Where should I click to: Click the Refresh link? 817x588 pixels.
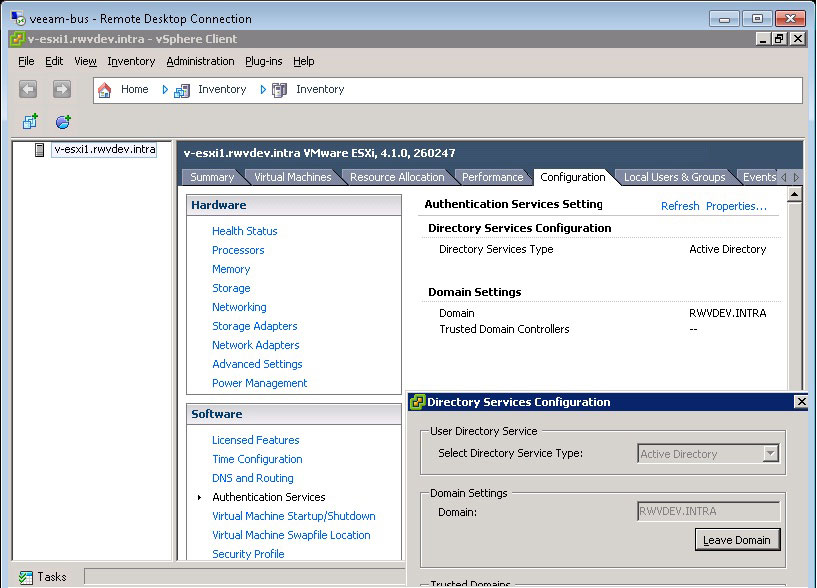680,206
